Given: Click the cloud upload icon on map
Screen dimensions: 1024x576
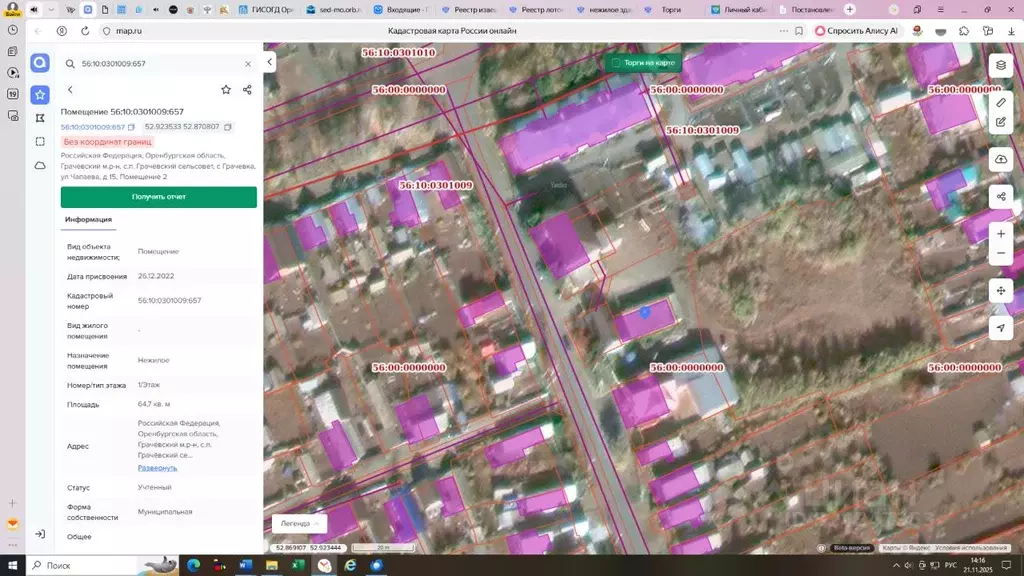Looking at the screenshot, I should (x=1000, y=159).
